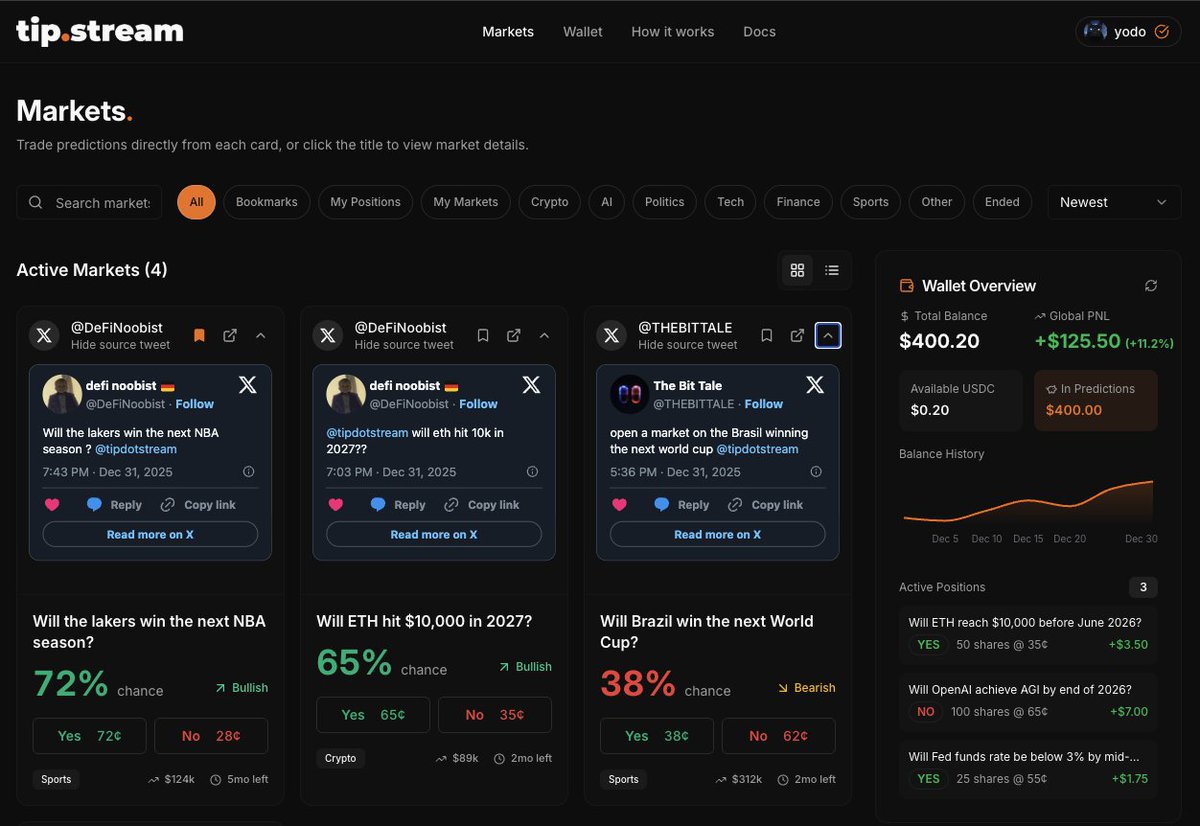Click the wallet icon beside Wallet Overview

(907, 286)
